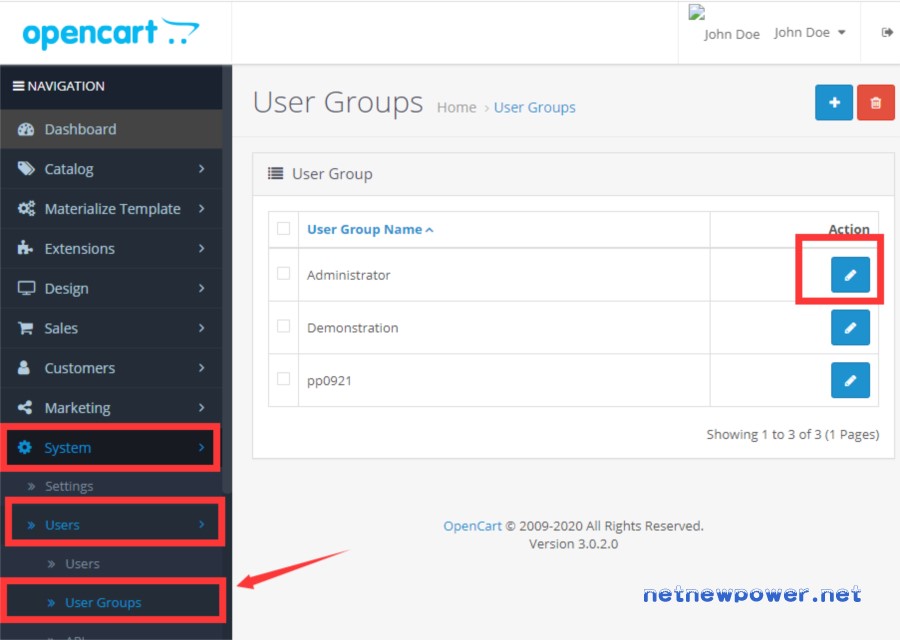This screenshot has width=900, height=640.
Task: Click pencil edit icon for Demonstration group
Action: 850,327
